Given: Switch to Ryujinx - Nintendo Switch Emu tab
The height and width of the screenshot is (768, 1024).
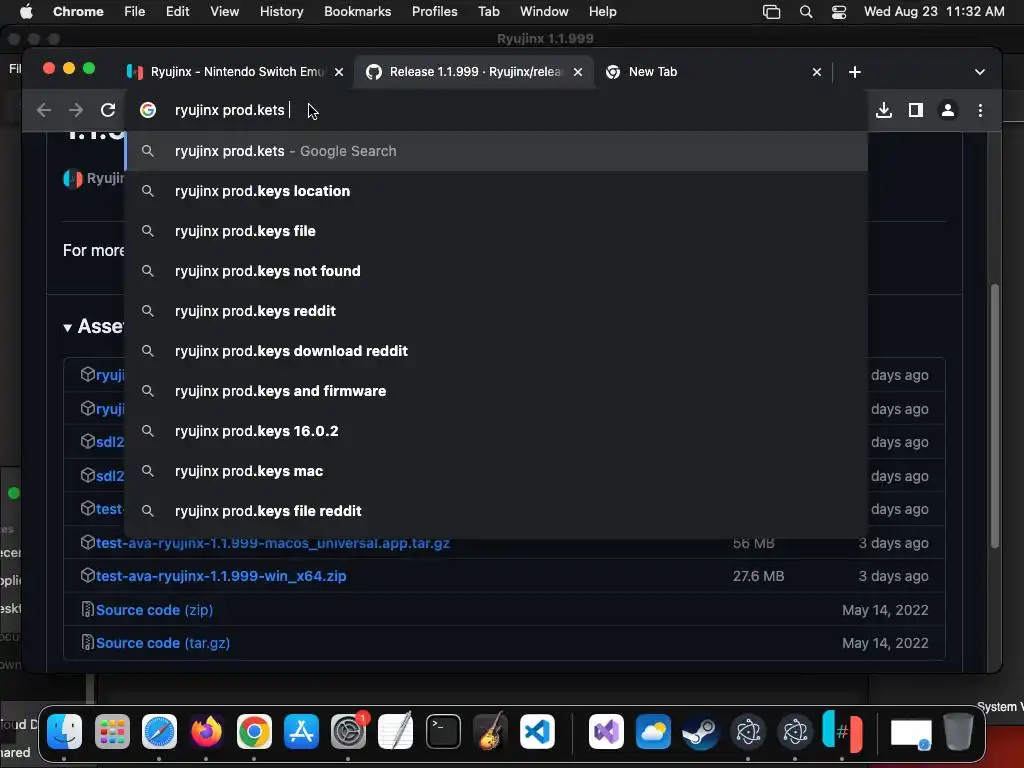Looking at the screenshot, I should pyautogui.click(x=236, y=72).
